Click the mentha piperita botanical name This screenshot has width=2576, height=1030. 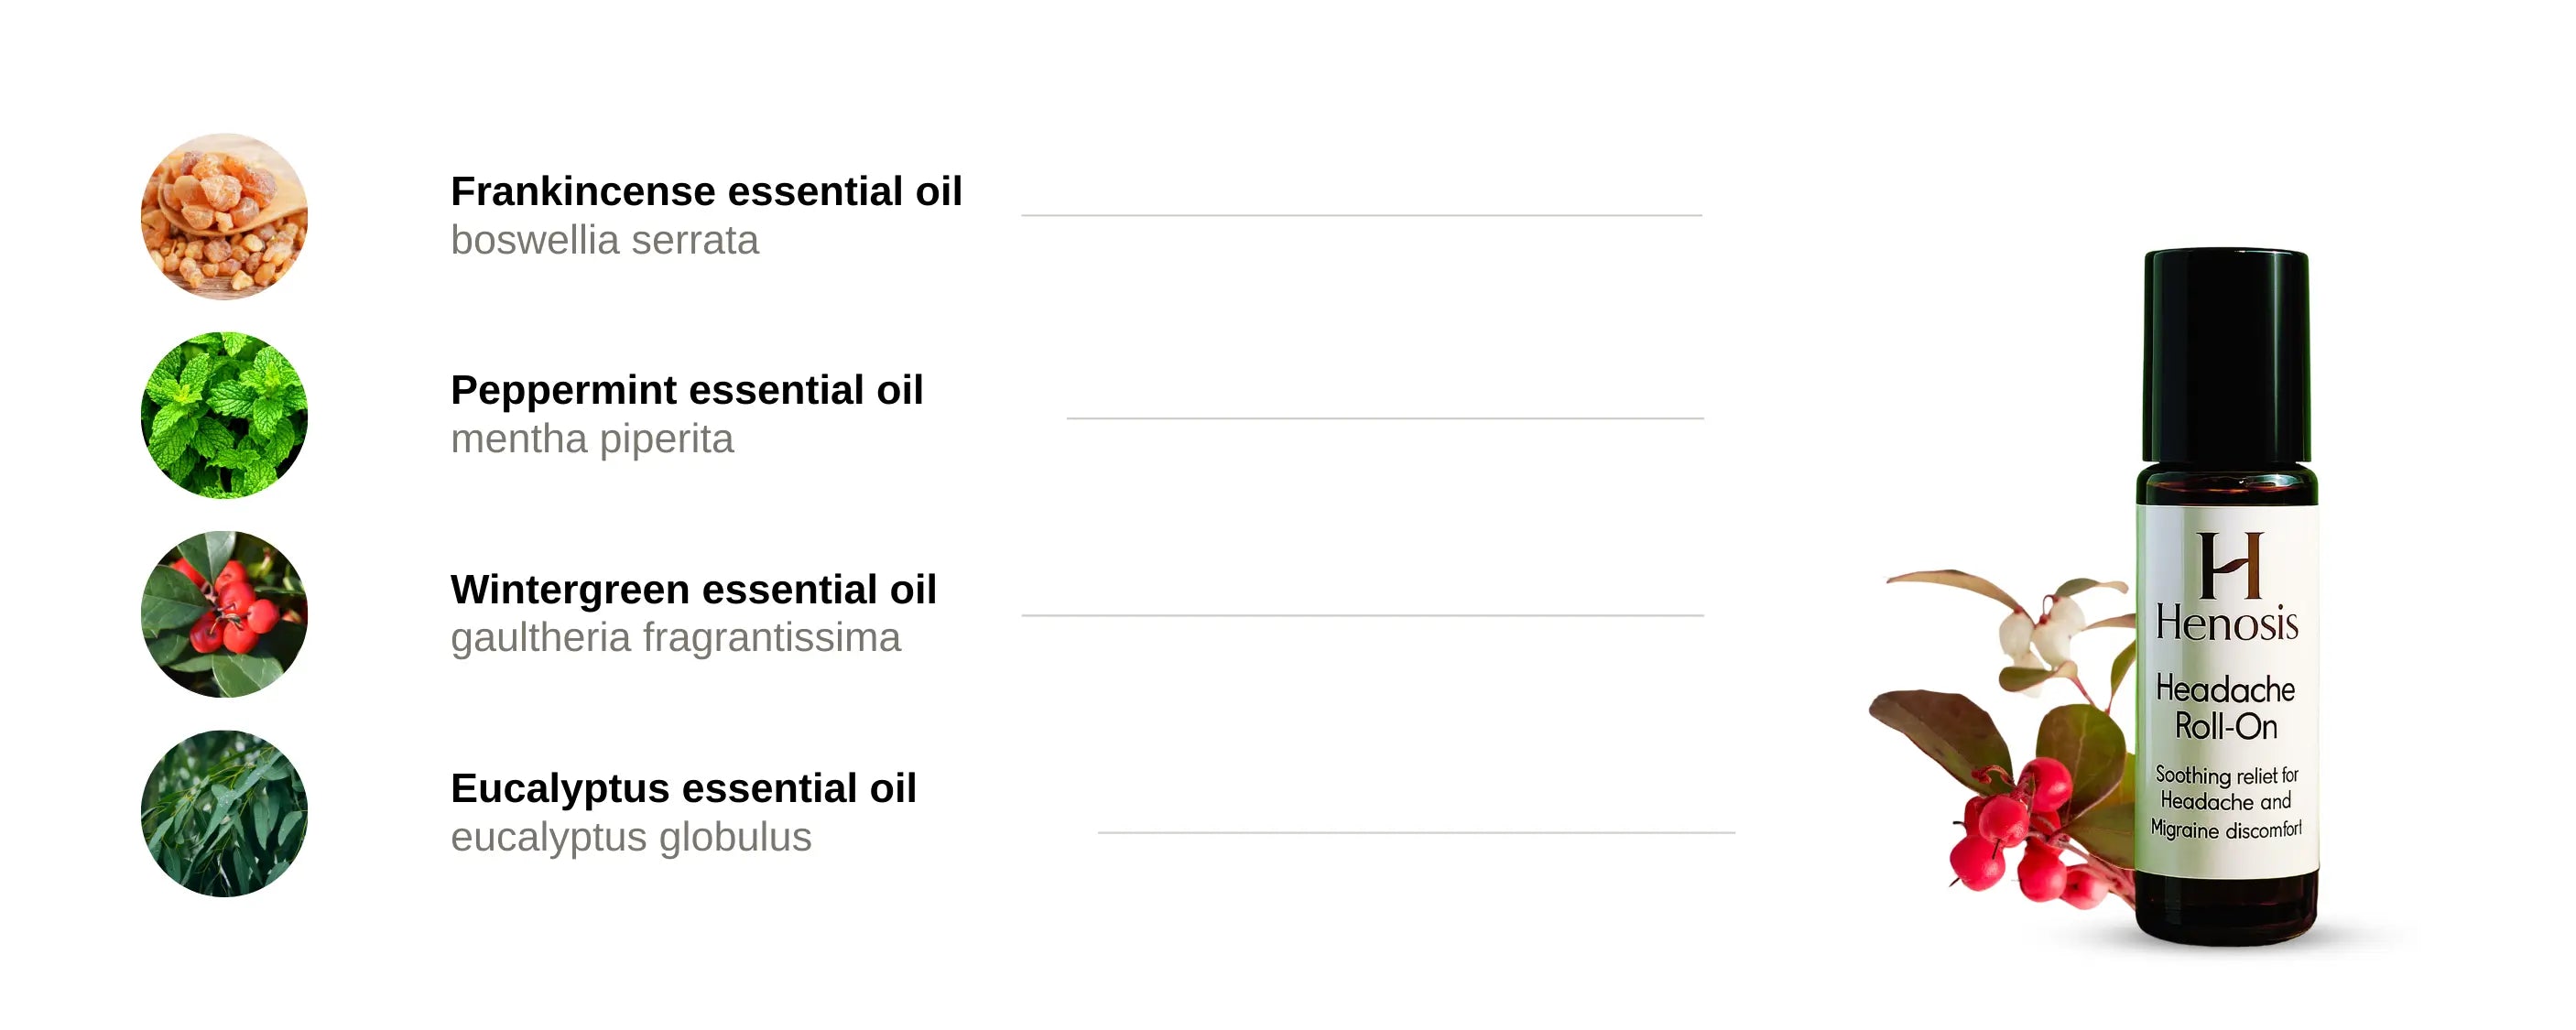pyautogui.click(x=592, y=439)
